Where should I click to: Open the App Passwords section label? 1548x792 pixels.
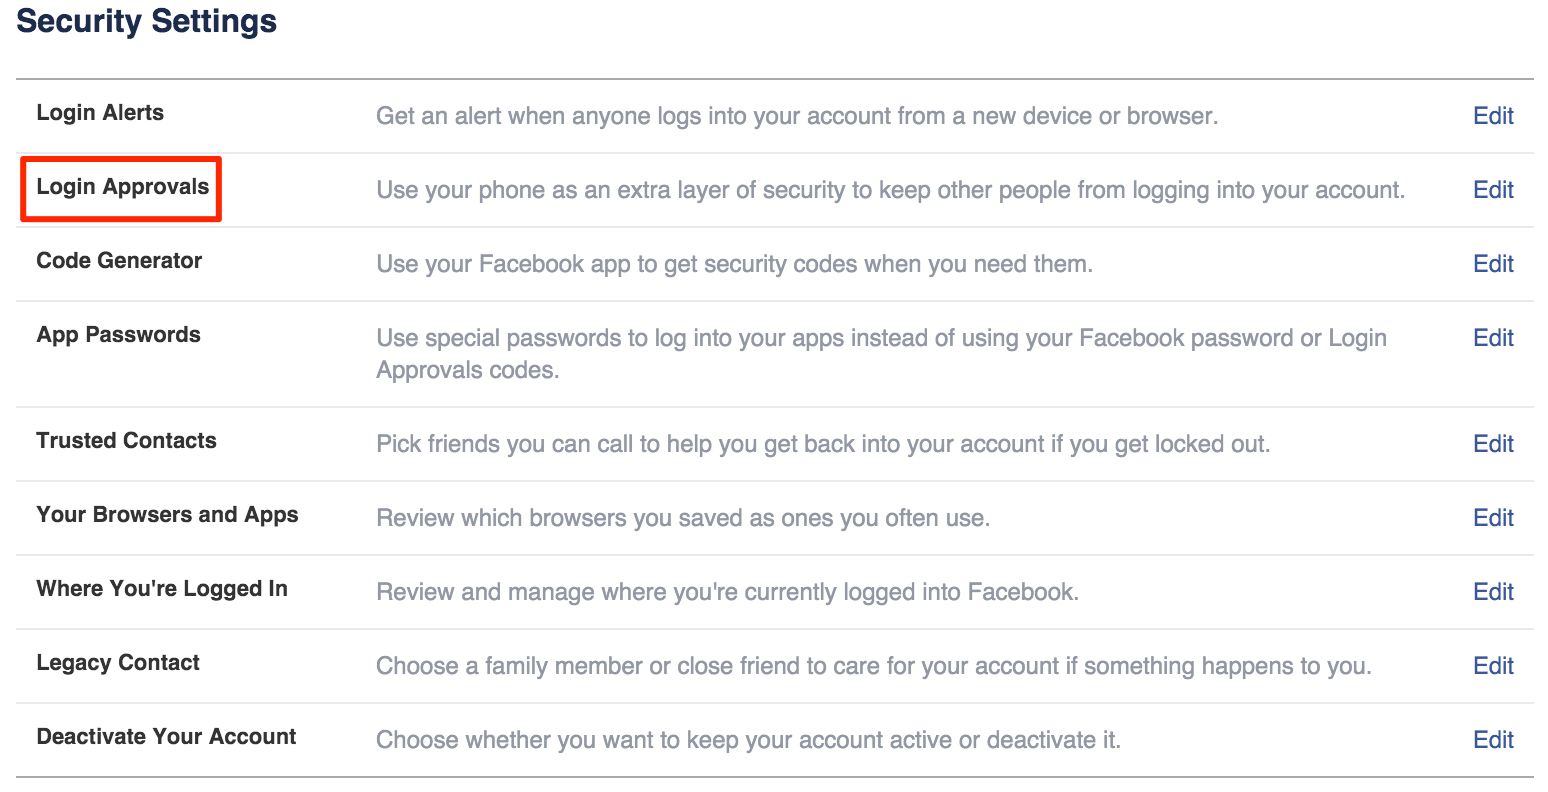tap(118, 335)
